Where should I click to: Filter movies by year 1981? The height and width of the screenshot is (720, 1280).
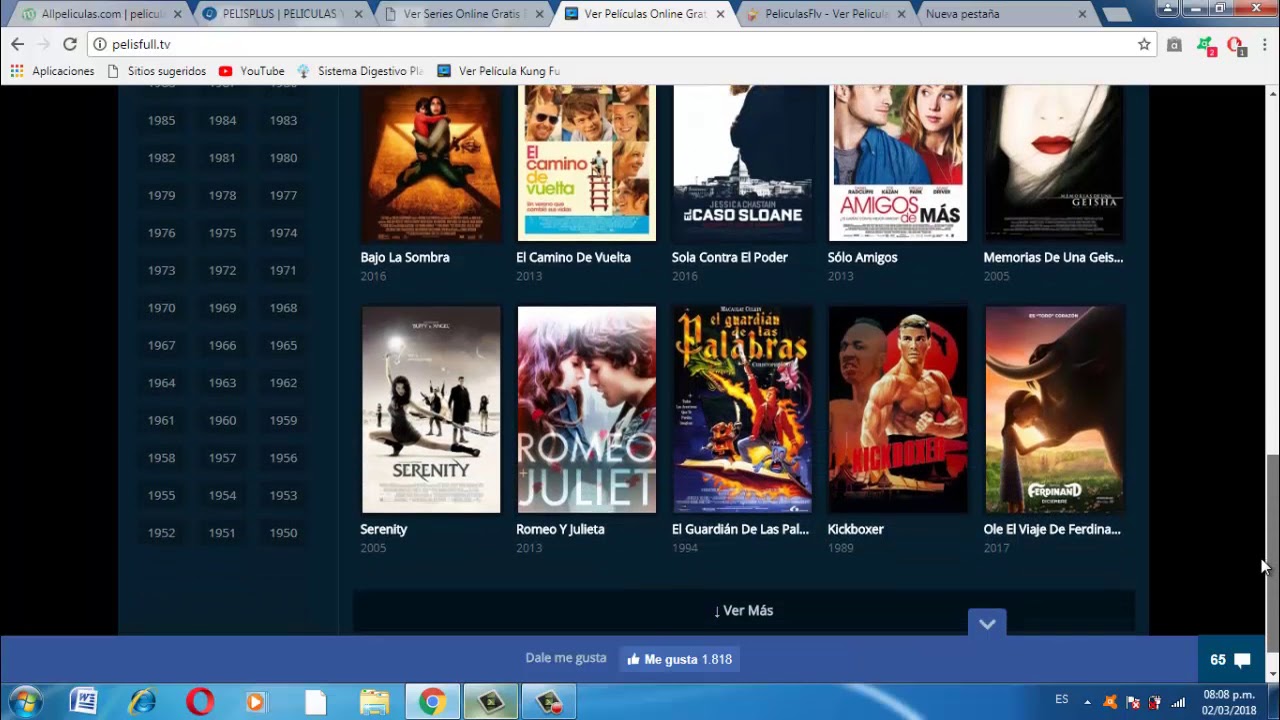click(222, 158)
